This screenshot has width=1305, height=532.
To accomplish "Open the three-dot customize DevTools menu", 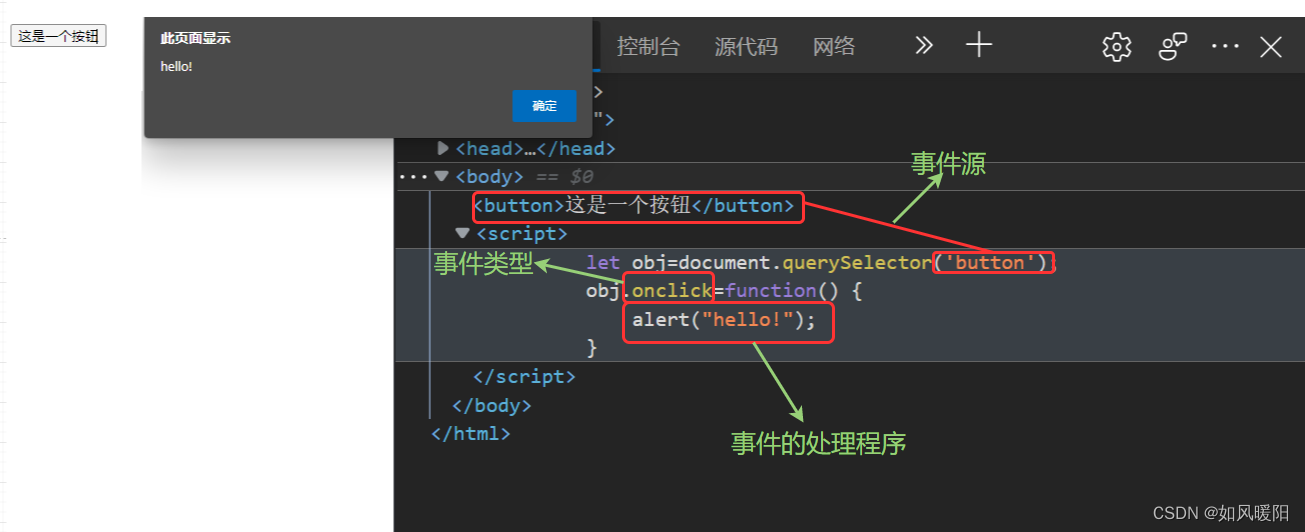I will click(x=1225, y=46).
